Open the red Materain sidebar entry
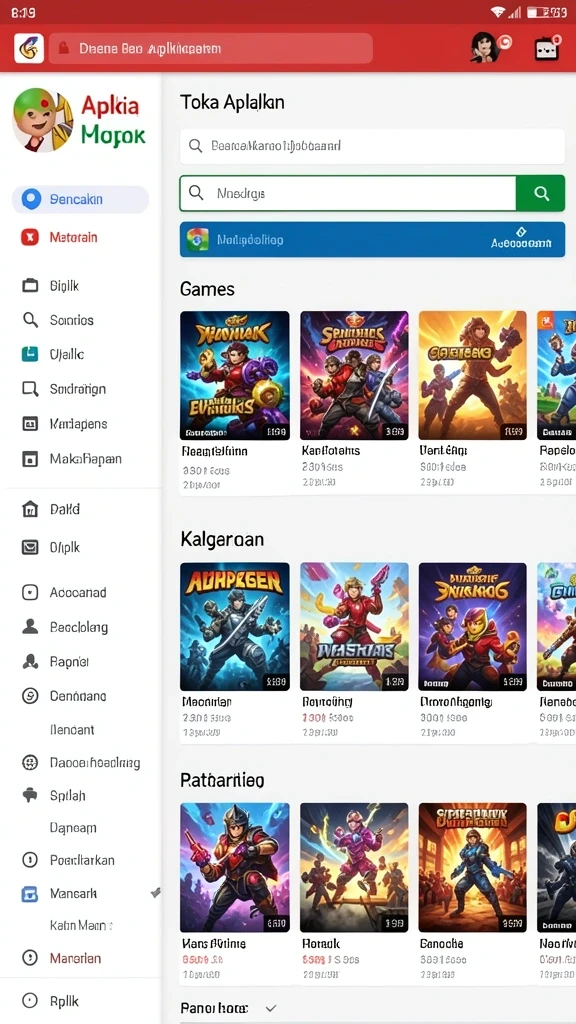Viewport: 576px width, 1024px height. coord(73,237)
